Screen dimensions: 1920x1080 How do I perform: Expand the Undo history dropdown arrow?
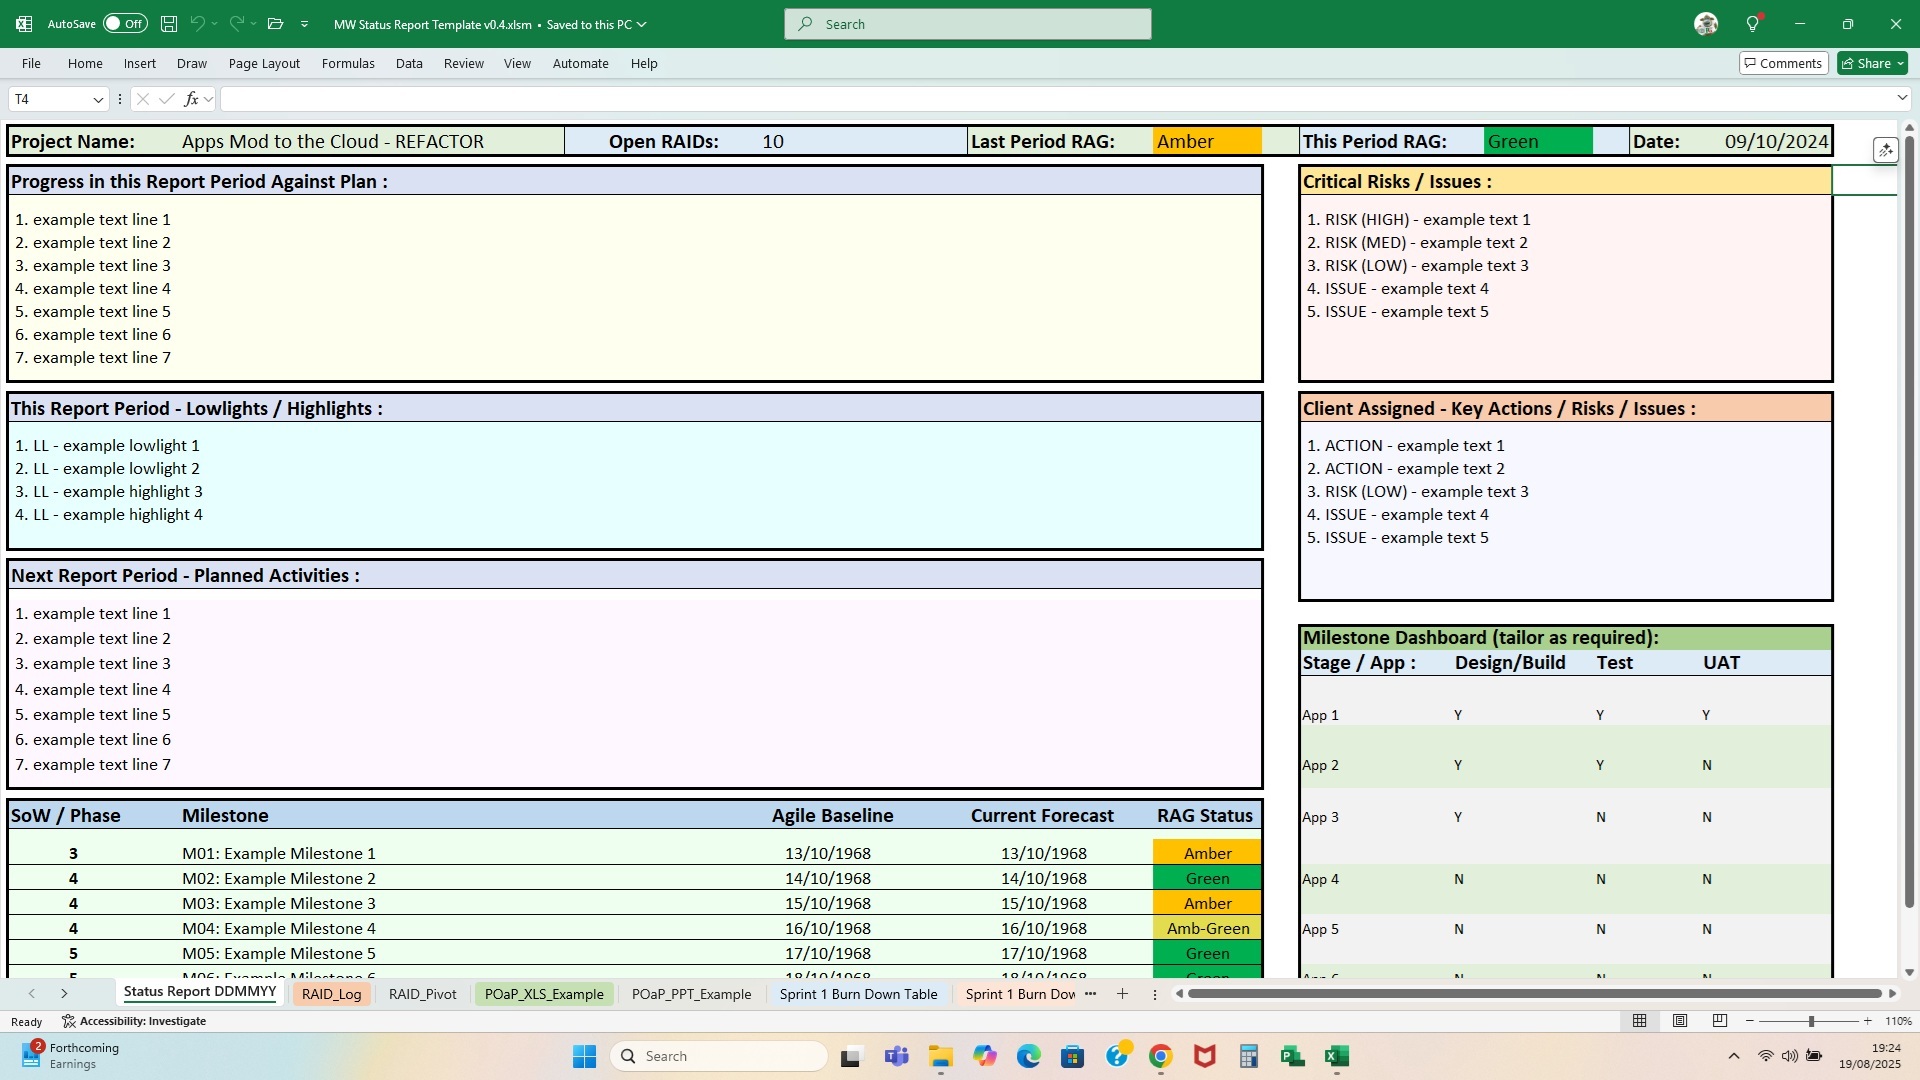[x=213, y=23]
